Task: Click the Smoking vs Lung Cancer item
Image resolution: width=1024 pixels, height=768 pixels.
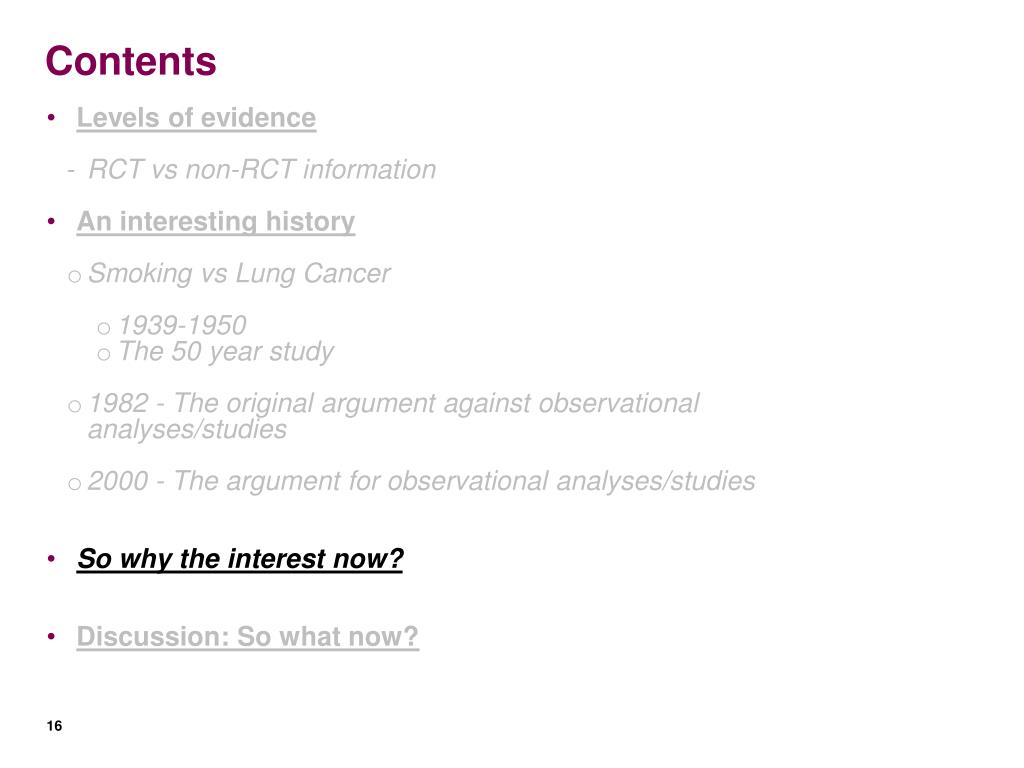Action: point(239,274)
